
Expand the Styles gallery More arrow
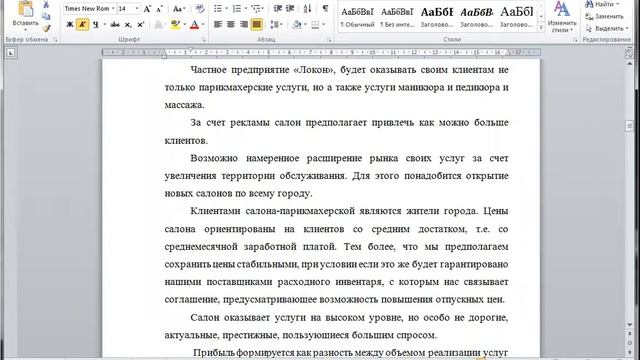(x=541, y=28)
